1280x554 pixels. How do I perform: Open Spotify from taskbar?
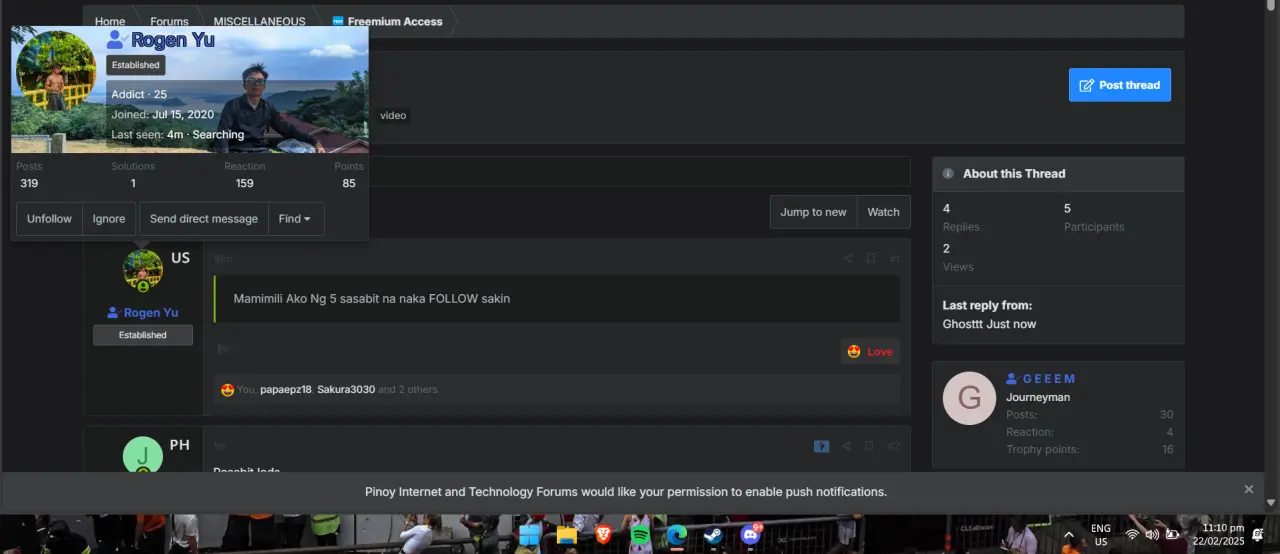tap(641, 535)
